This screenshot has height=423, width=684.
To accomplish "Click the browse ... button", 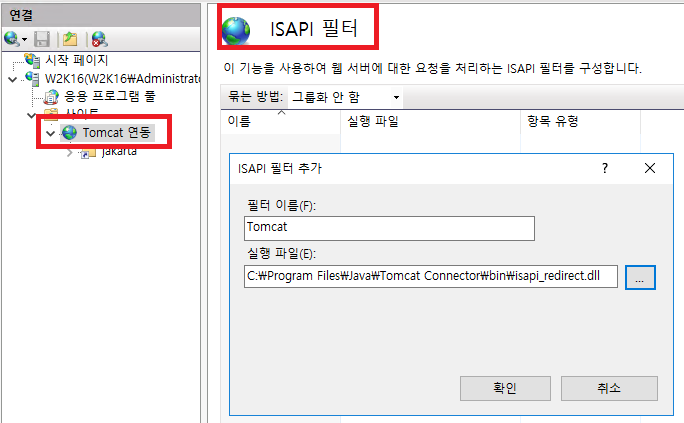I will click(640, 277).
